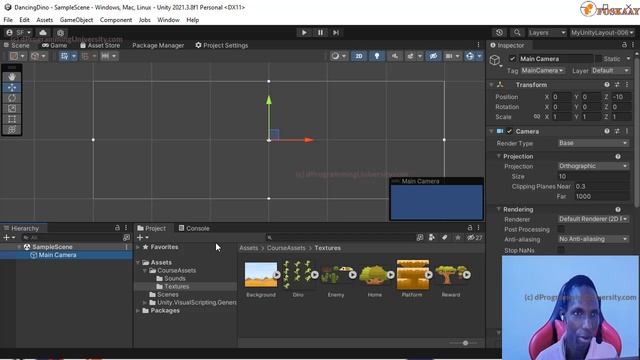This screenshot has height=360, width=640.
Task: Toggle scene audio
Action: tap(395, 56)
